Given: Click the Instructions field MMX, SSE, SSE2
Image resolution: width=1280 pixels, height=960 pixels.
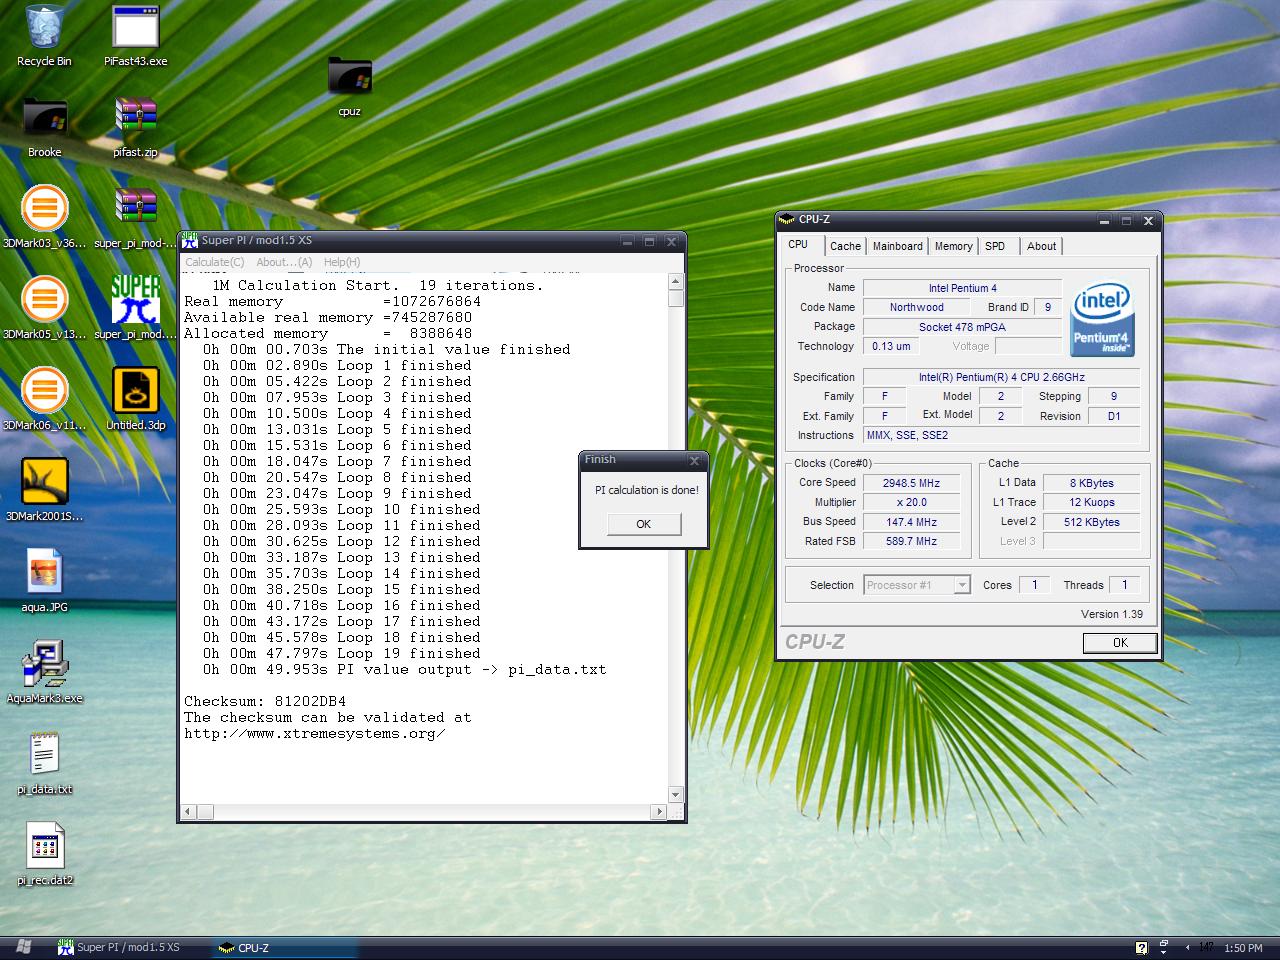Looking at the screenshot, I should click(x=1002, y=435).
